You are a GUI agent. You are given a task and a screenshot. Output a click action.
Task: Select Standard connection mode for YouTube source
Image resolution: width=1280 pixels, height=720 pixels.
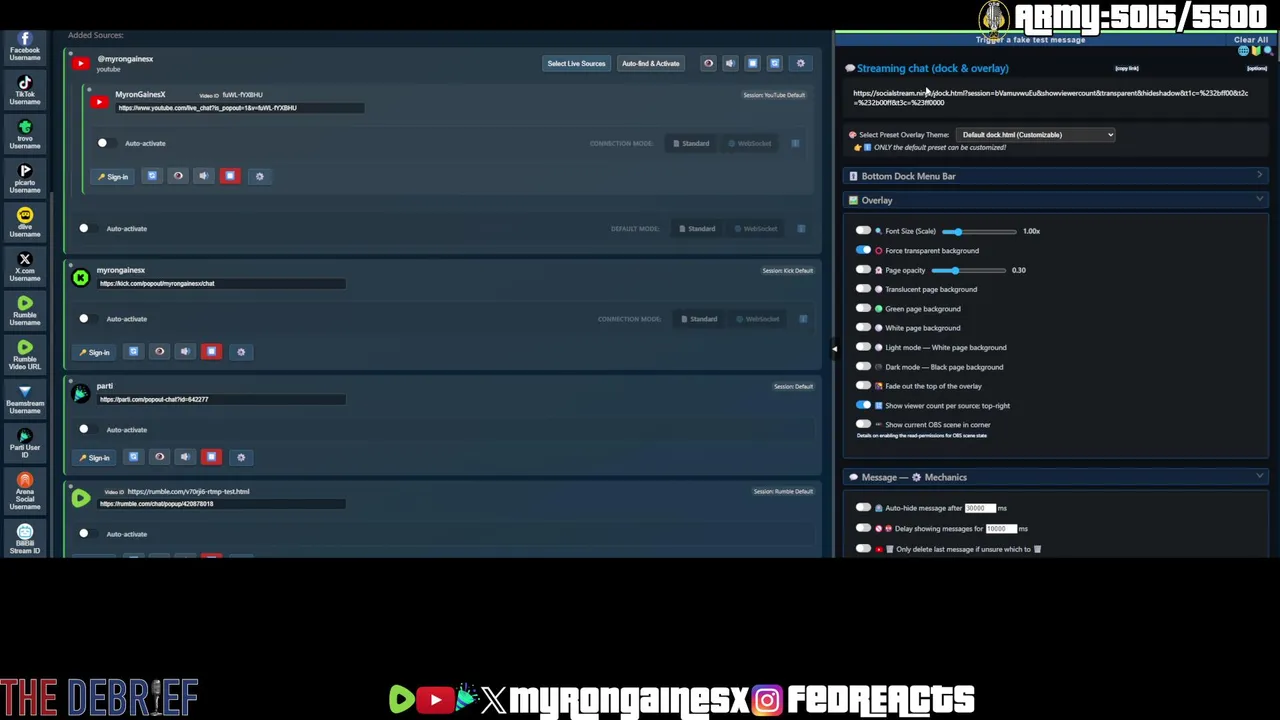(691, 143)
